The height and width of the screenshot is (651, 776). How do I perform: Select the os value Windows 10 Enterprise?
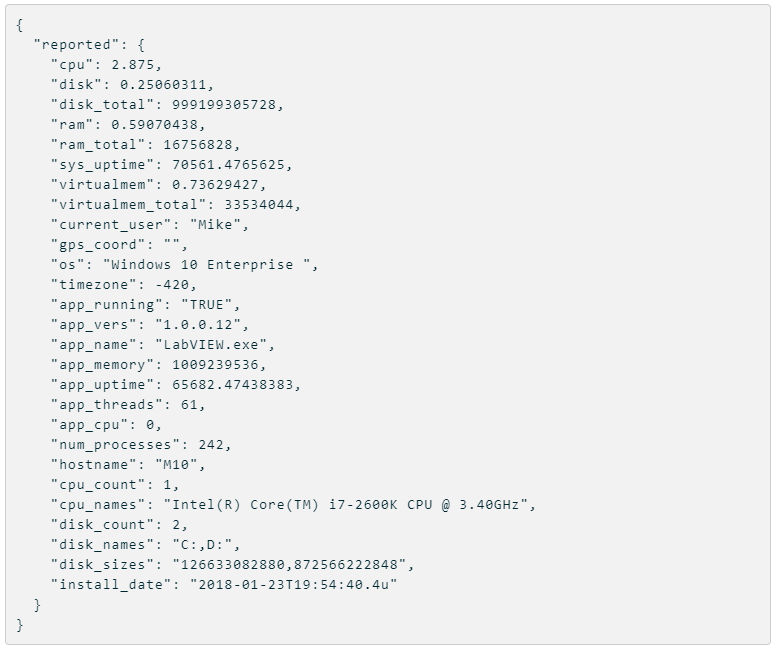coord(206,265)
